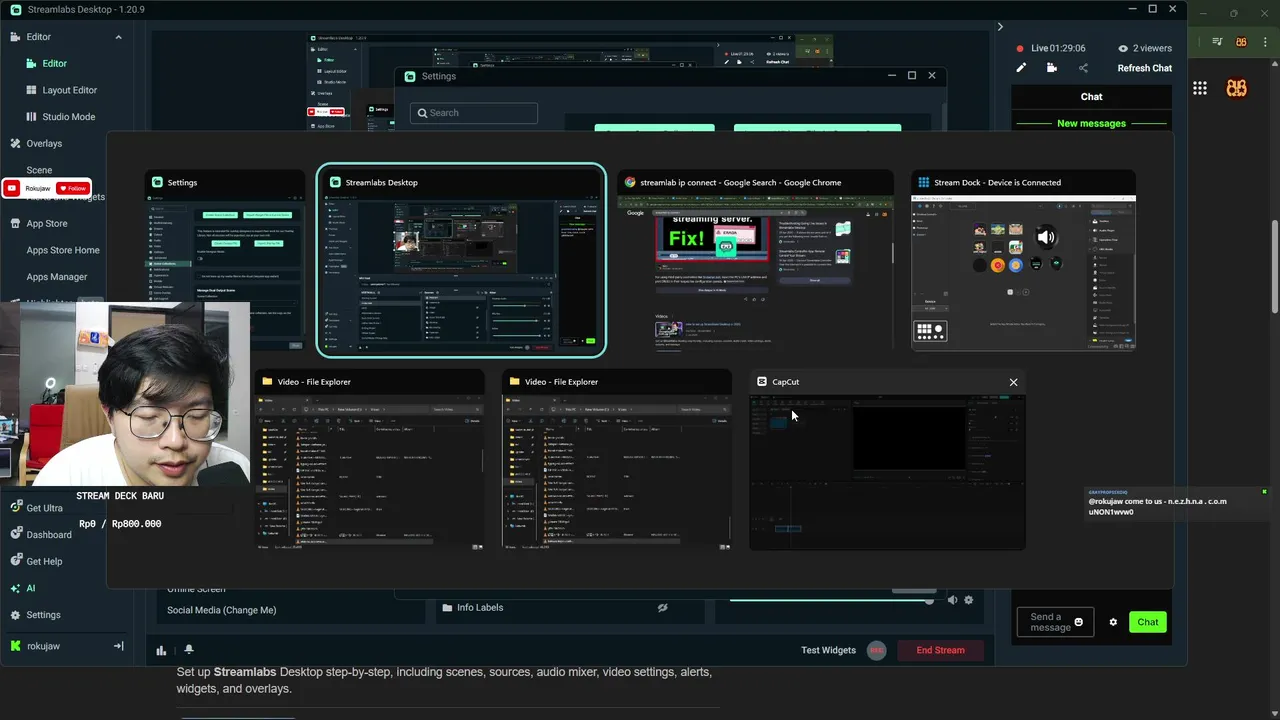Image resolution: width=1280 pixels, height=720 pixels.
Task: Open the Stream Dock window thumbnail
Action: [1023, 260]
